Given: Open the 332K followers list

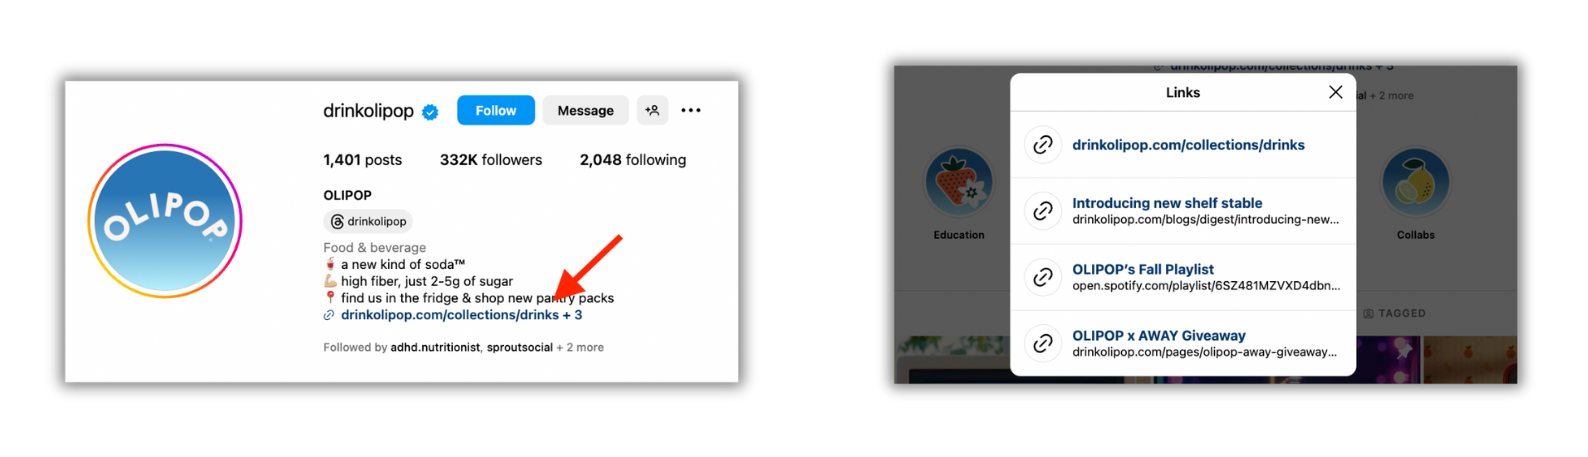Looking at the screenshot, I should click(x=491, y=160).
